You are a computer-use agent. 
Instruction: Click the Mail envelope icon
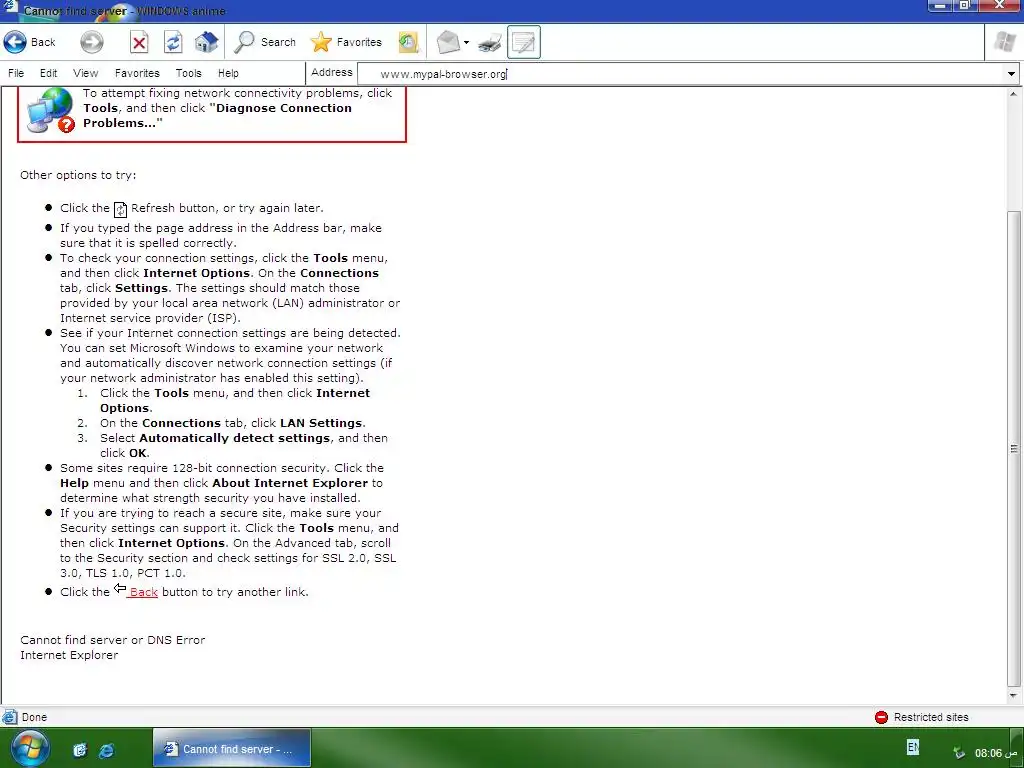tap(448, 42)
